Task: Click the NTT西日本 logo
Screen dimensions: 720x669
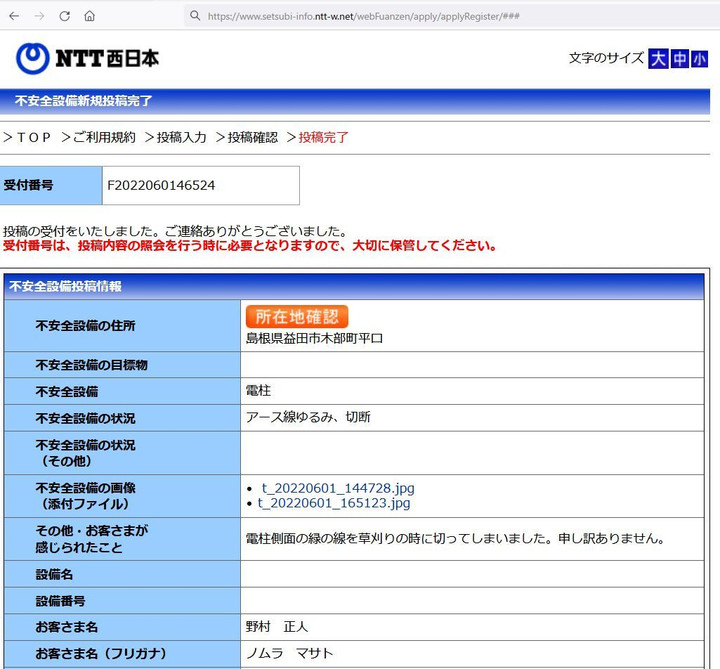Action: point(87,58)
